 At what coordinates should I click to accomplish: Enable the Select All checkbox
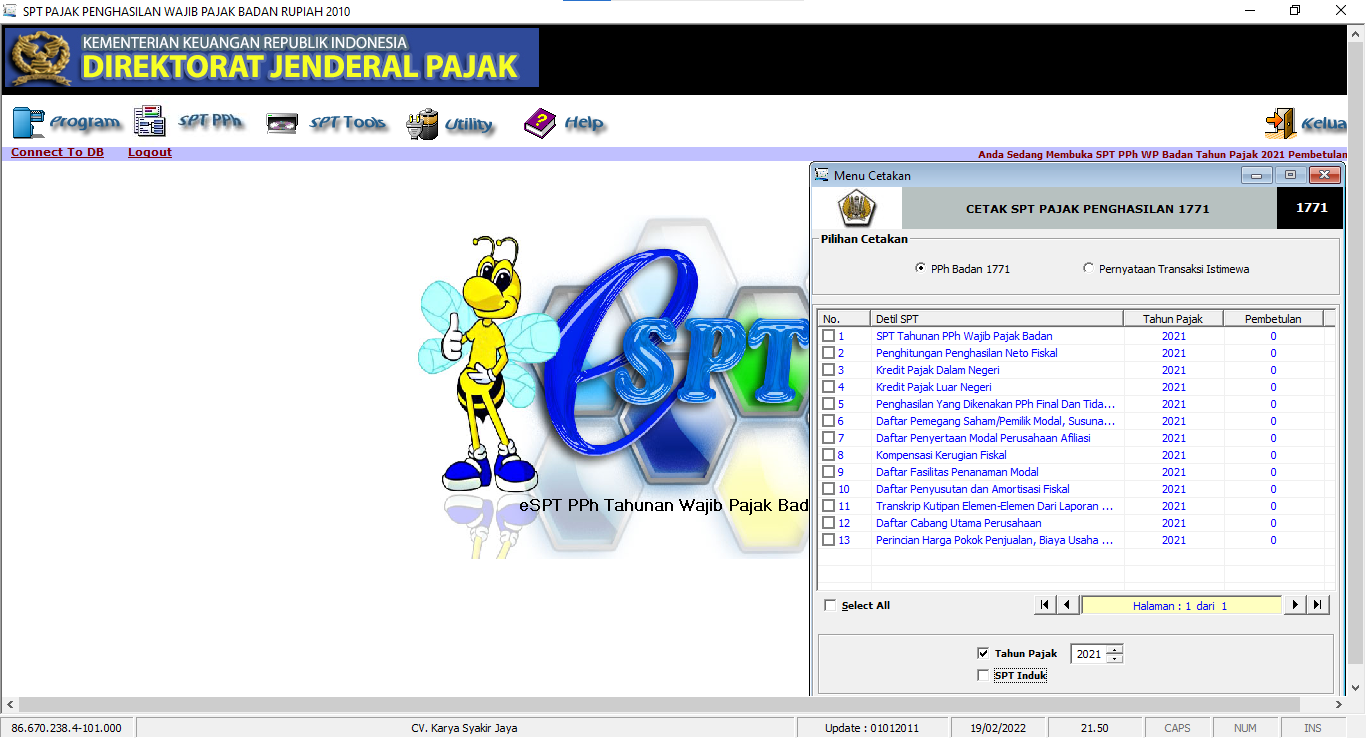830,605
